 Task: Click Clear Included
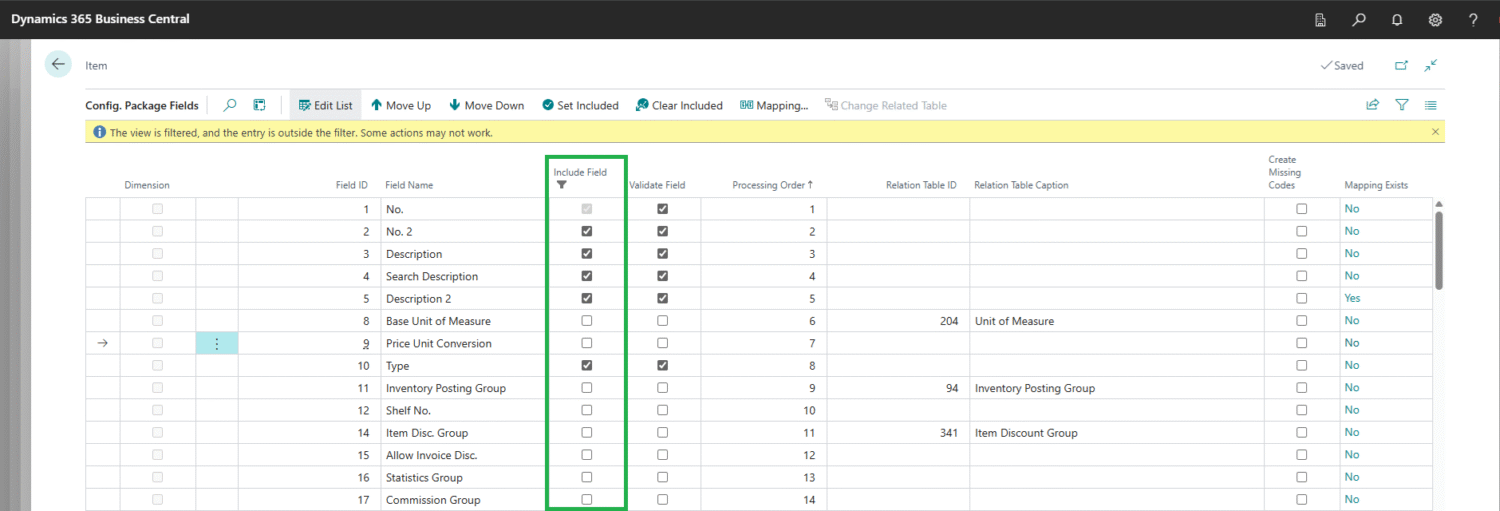tap(680, 105)
